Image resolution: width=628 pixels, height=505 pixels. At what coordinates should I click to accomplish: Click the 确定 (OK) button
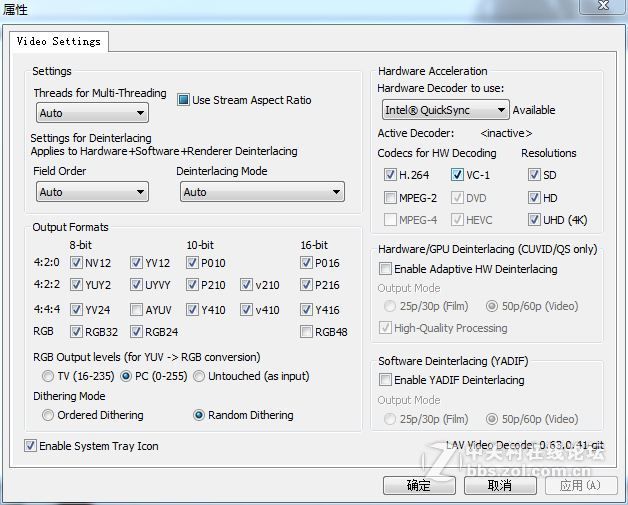coord(419,485)
